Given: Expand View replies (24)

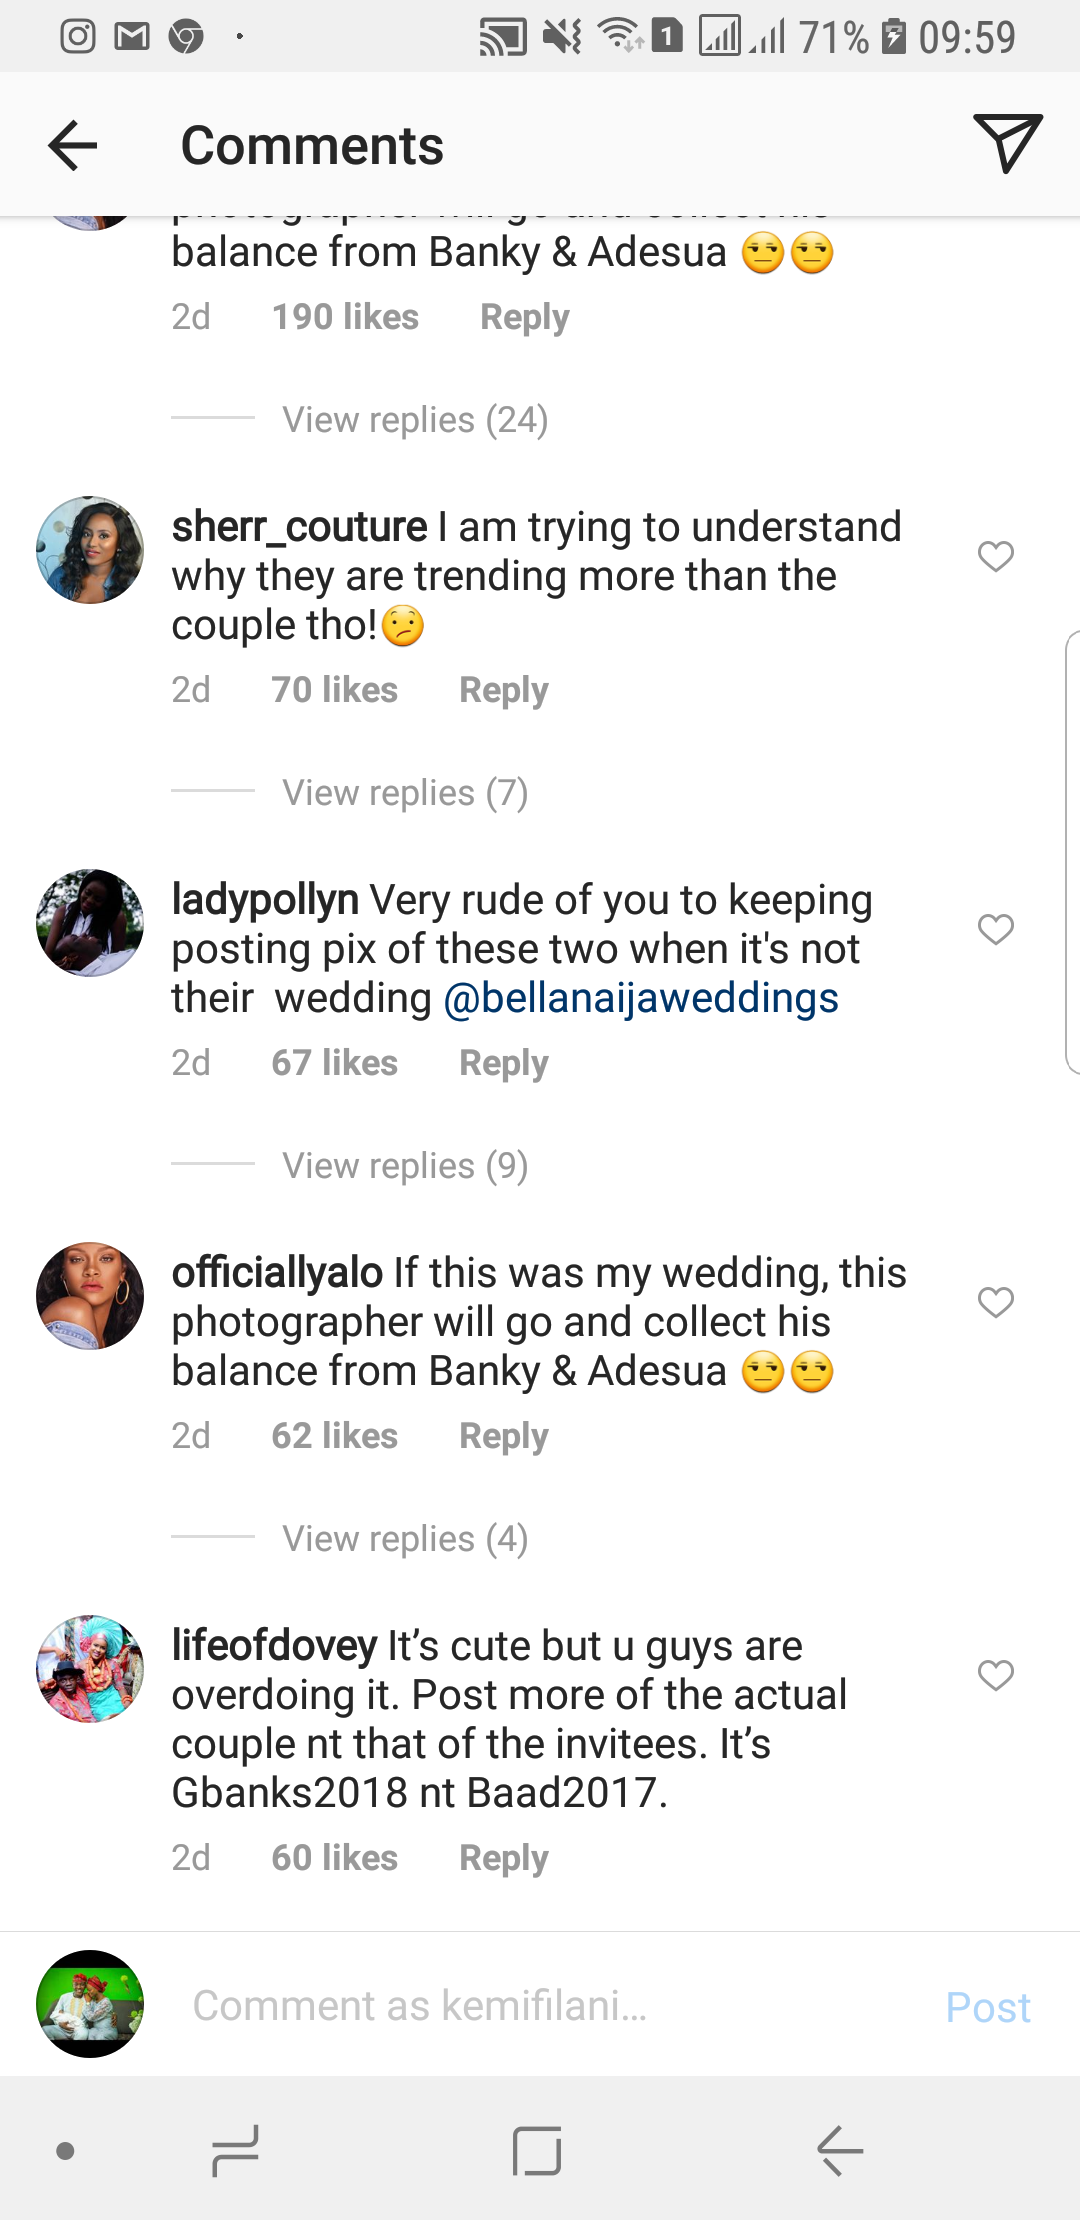Looking at the screenshot, I should [415, 420].
